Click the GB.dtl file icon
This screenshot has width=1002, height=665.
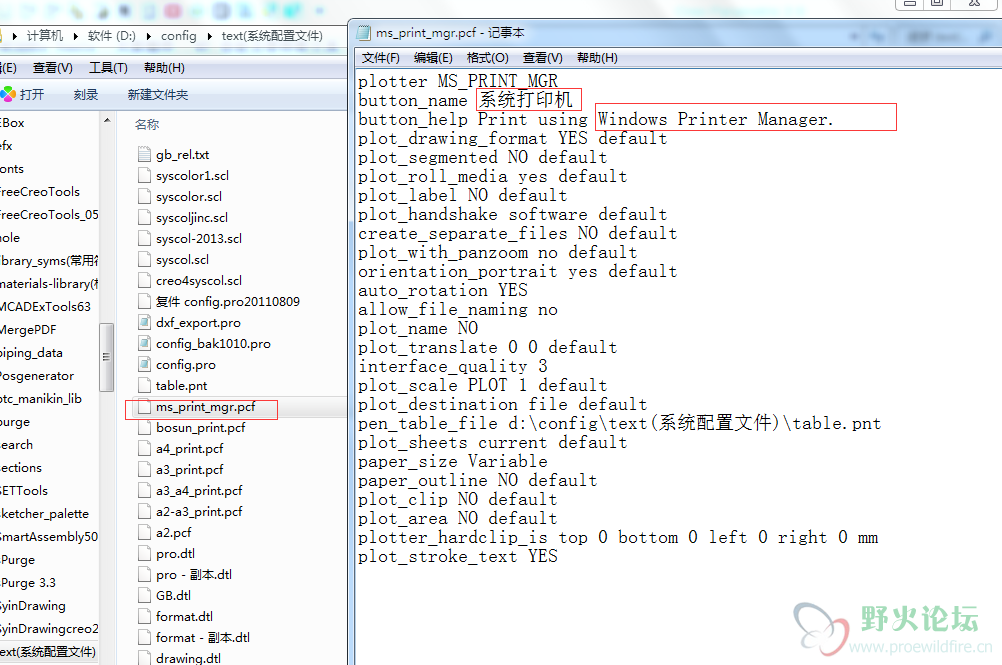[x=144, y=595]
